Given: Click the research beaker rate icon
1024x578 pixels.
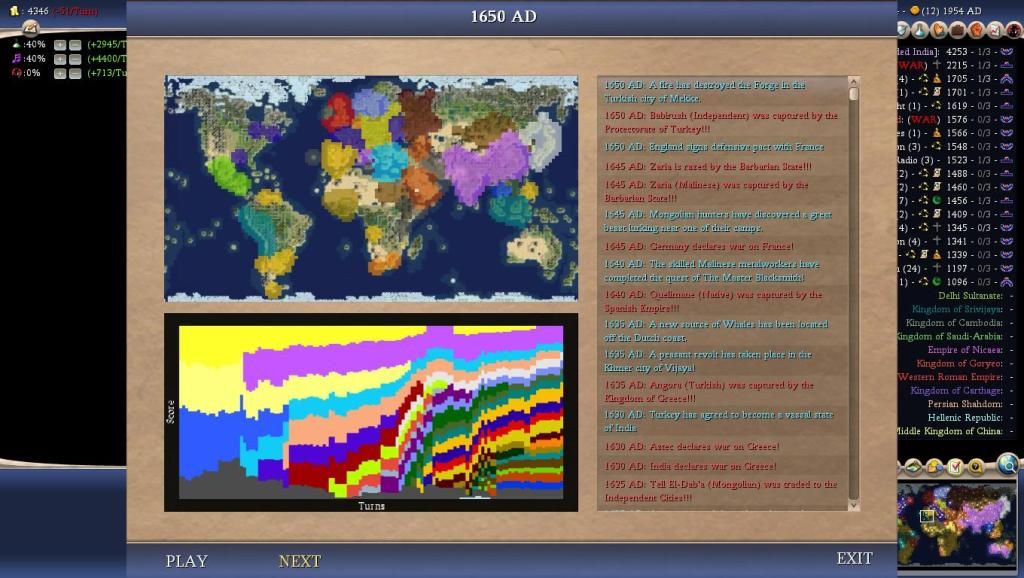Looking at the screenshot, I should tap(16, 44).
